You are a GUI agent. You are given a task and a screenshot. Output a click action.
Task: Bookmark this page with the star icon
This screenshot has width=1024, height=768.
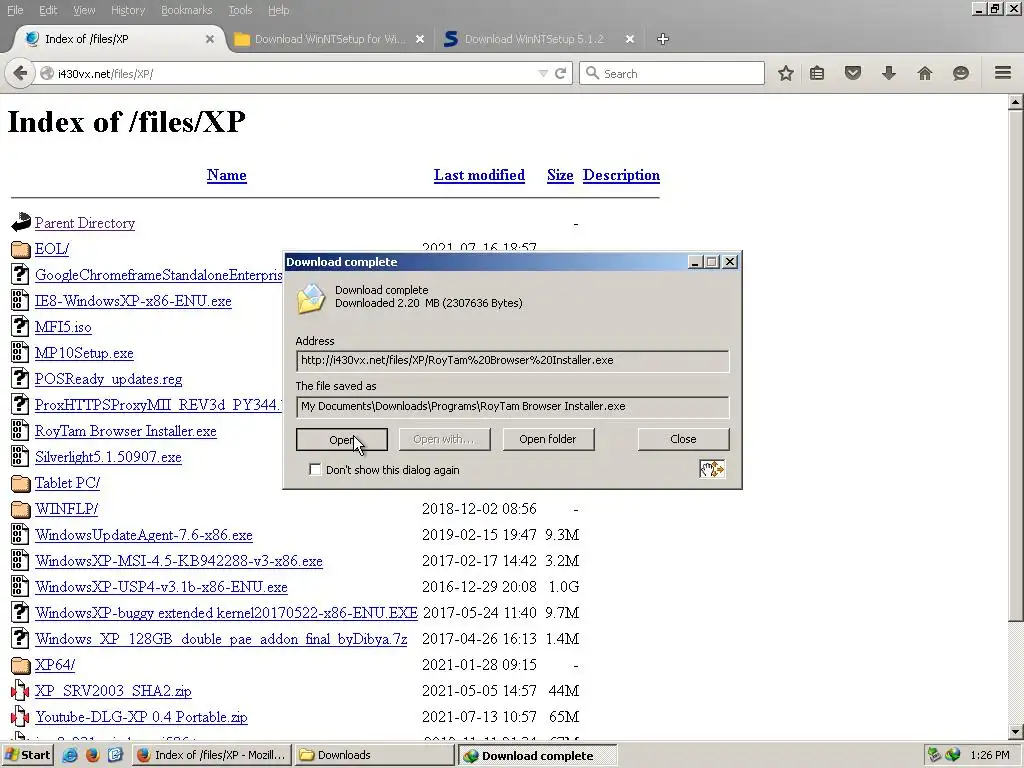coord(786,73)
